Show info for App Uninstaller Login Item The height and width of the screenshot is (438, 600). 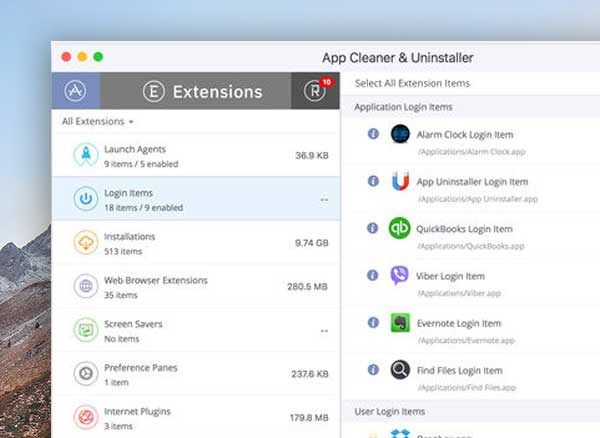pyautogui.click(x=373, y=181)
